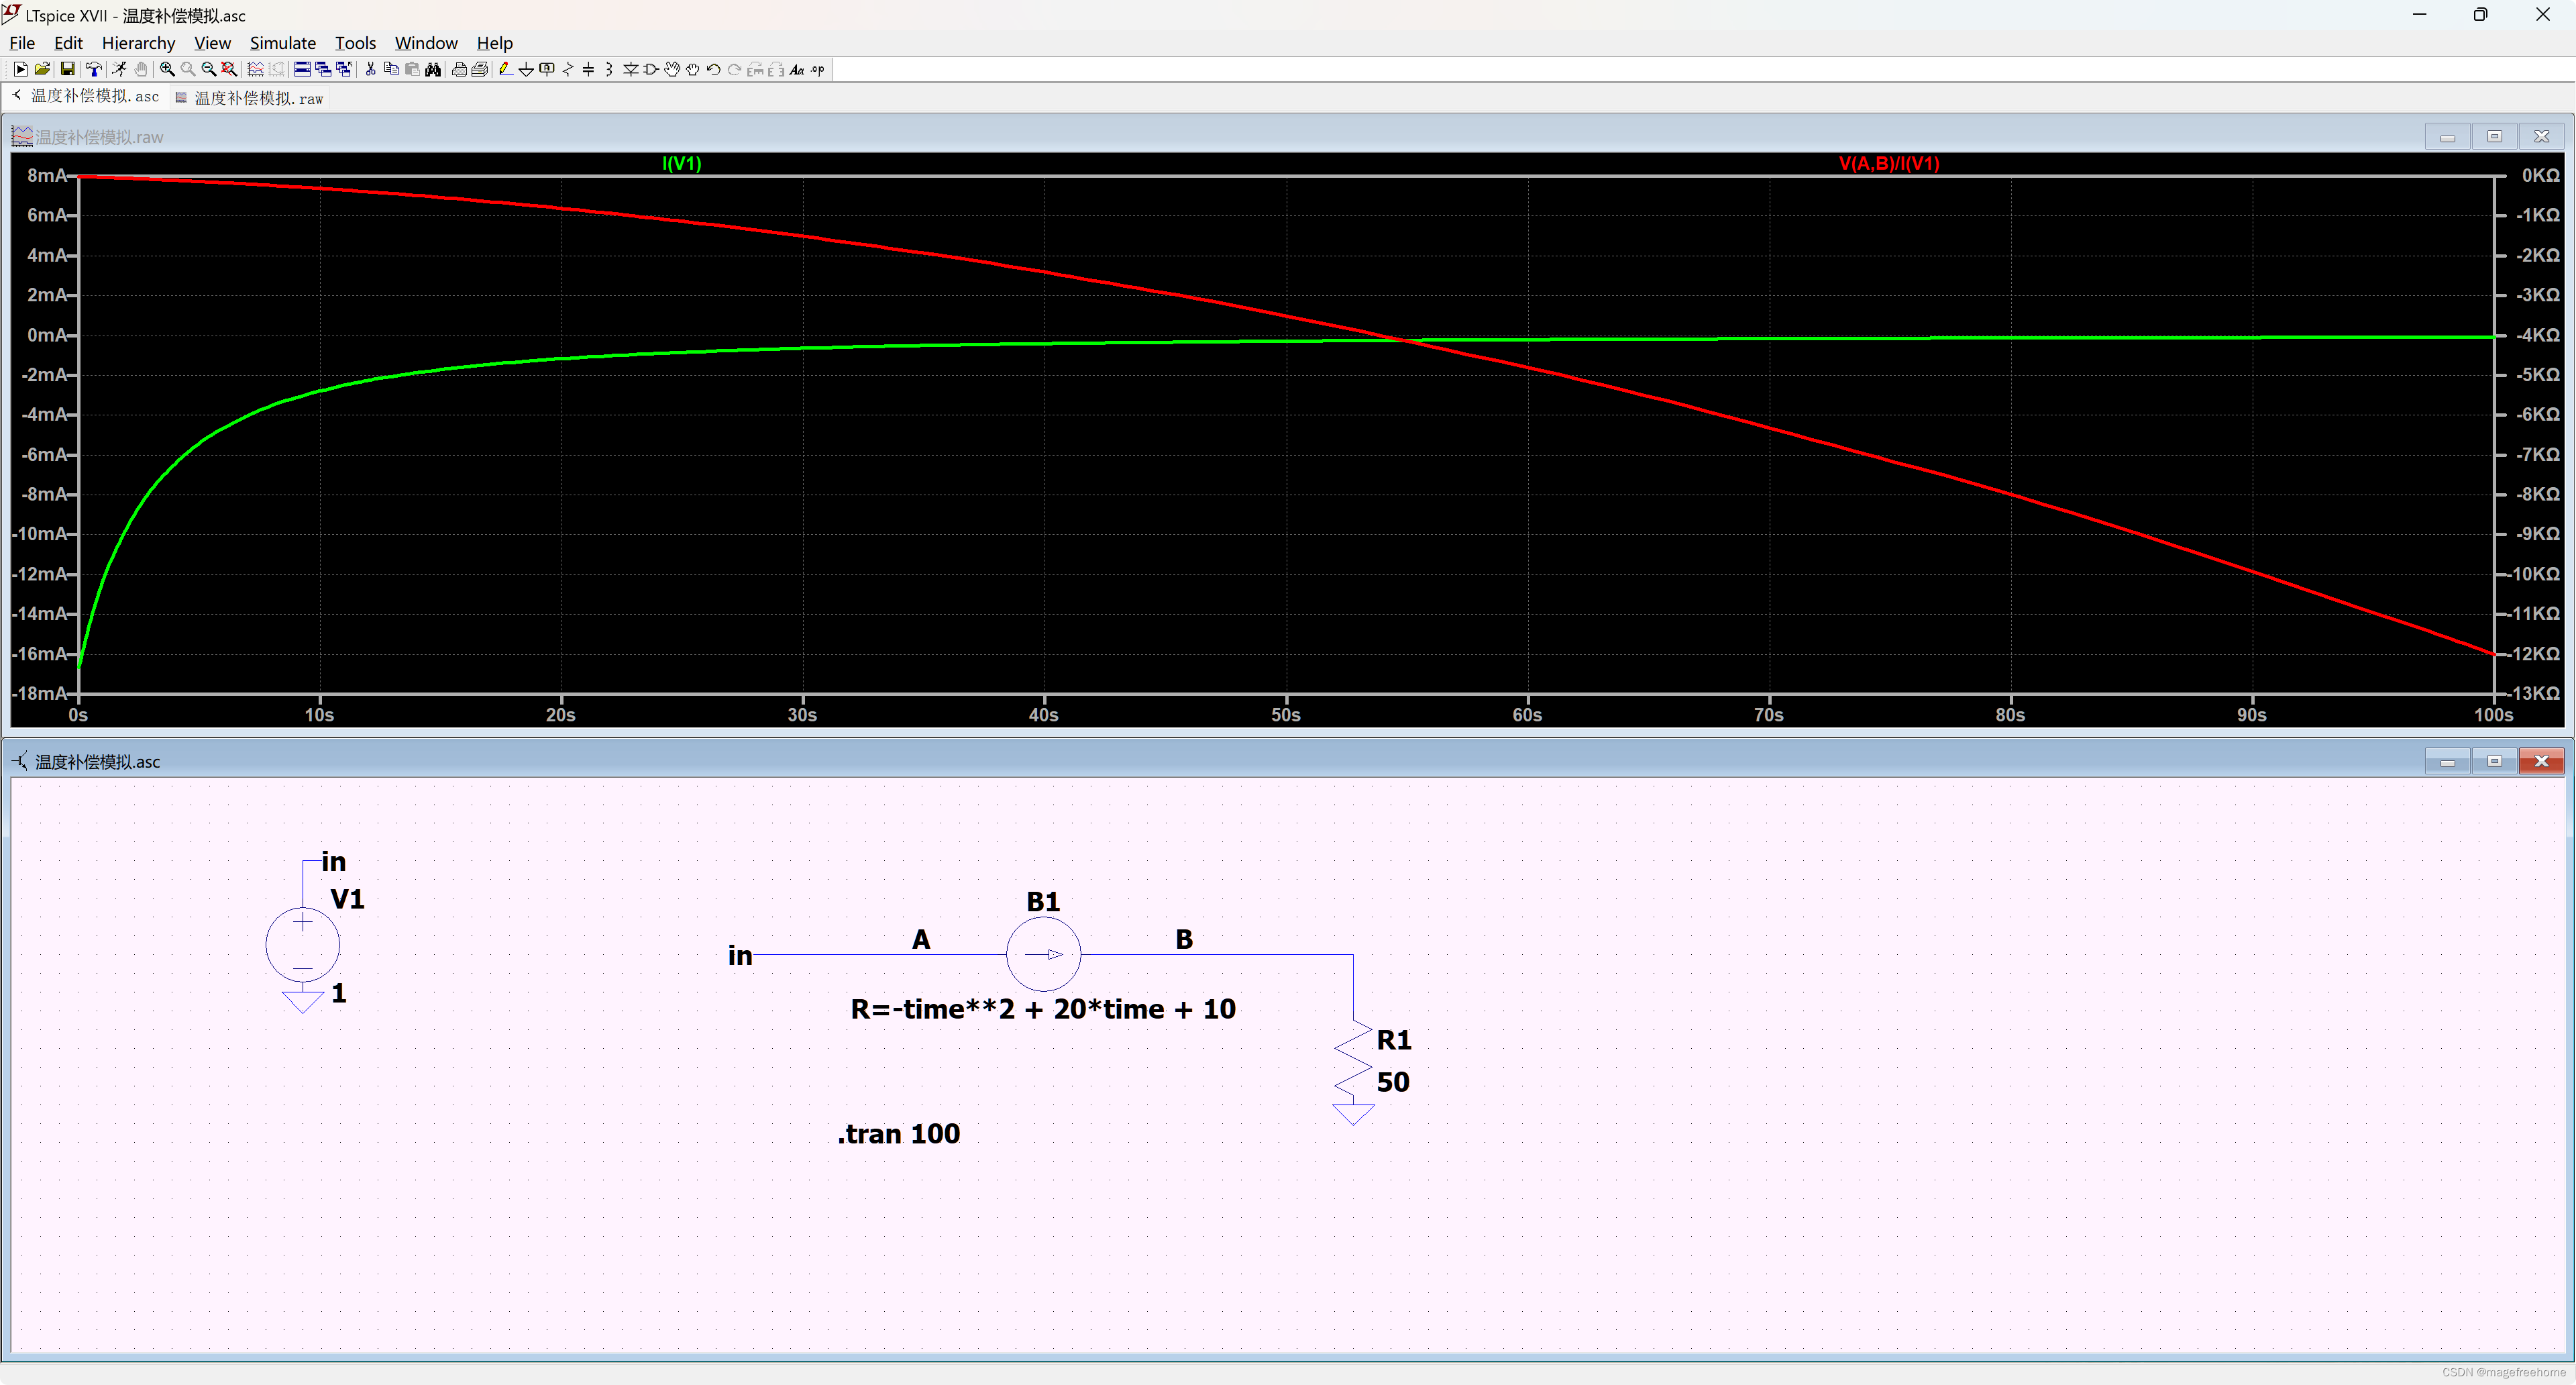Switch to the 温度补偿模拟.asc tab
This screenshot has height=1385, width=2576.
coord(94,96)
